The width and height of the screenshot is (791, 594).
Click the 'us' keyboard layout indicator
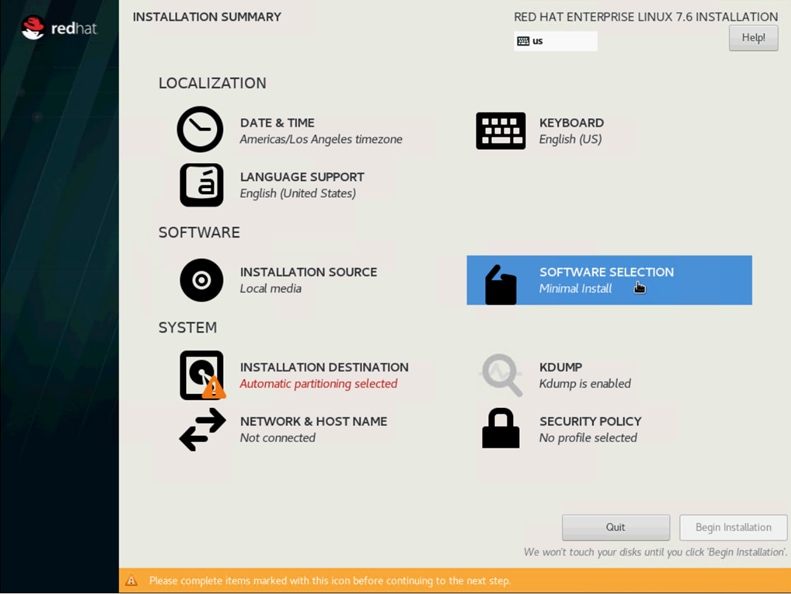(555, 41)
